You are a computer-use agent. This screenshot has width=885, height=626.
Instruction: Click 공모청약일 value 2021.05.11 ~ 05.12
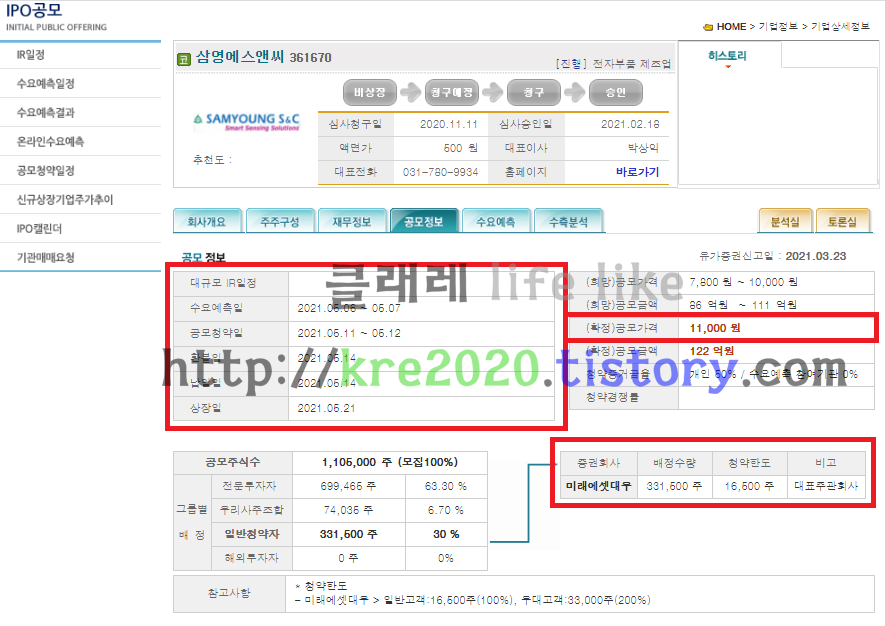click(349, 334)
